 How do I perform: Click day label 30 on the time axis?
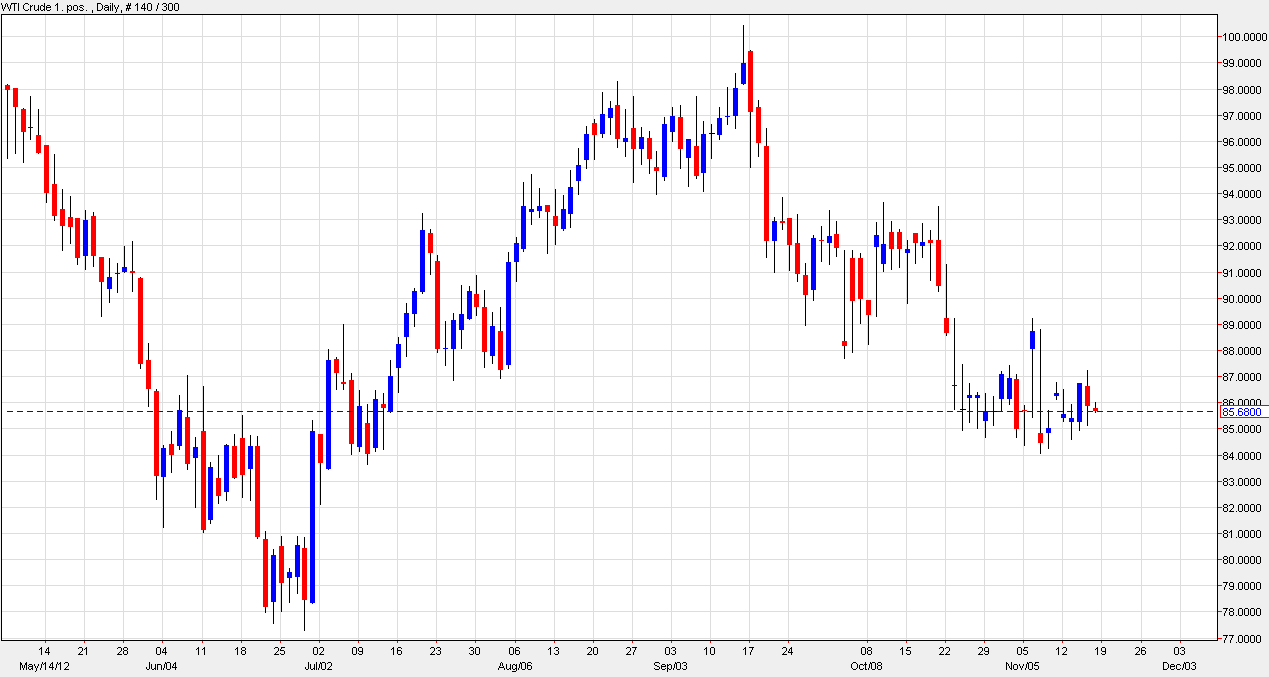point(474,649)
